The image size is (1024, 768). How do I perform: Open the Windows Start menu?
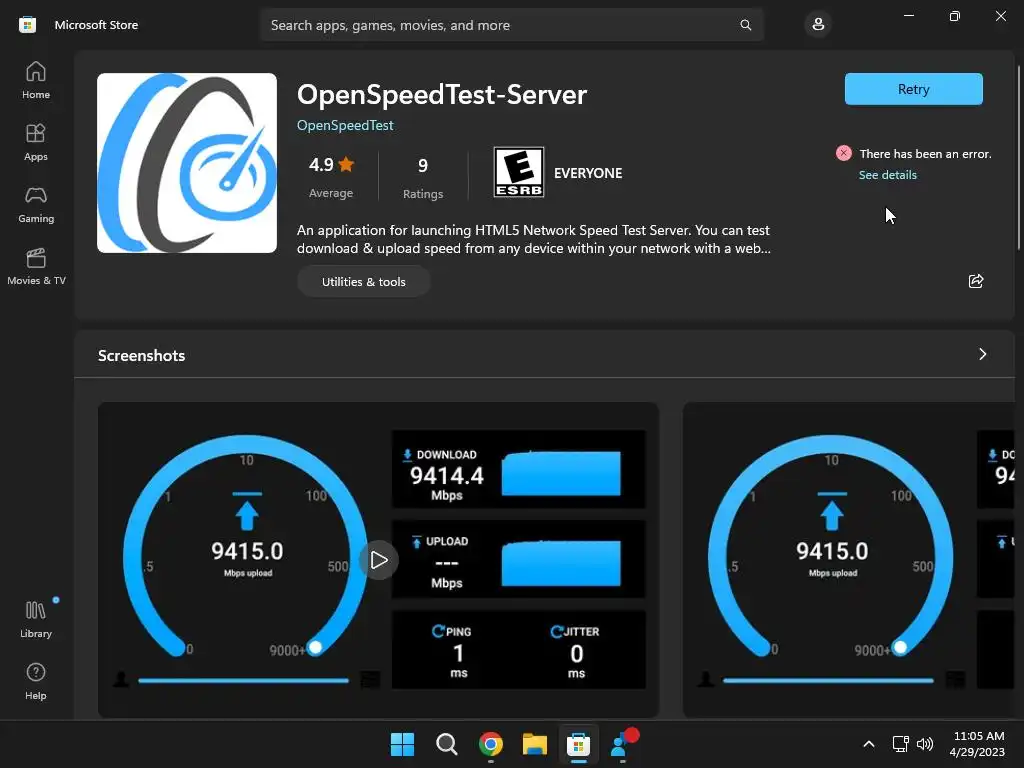point(402,744)
